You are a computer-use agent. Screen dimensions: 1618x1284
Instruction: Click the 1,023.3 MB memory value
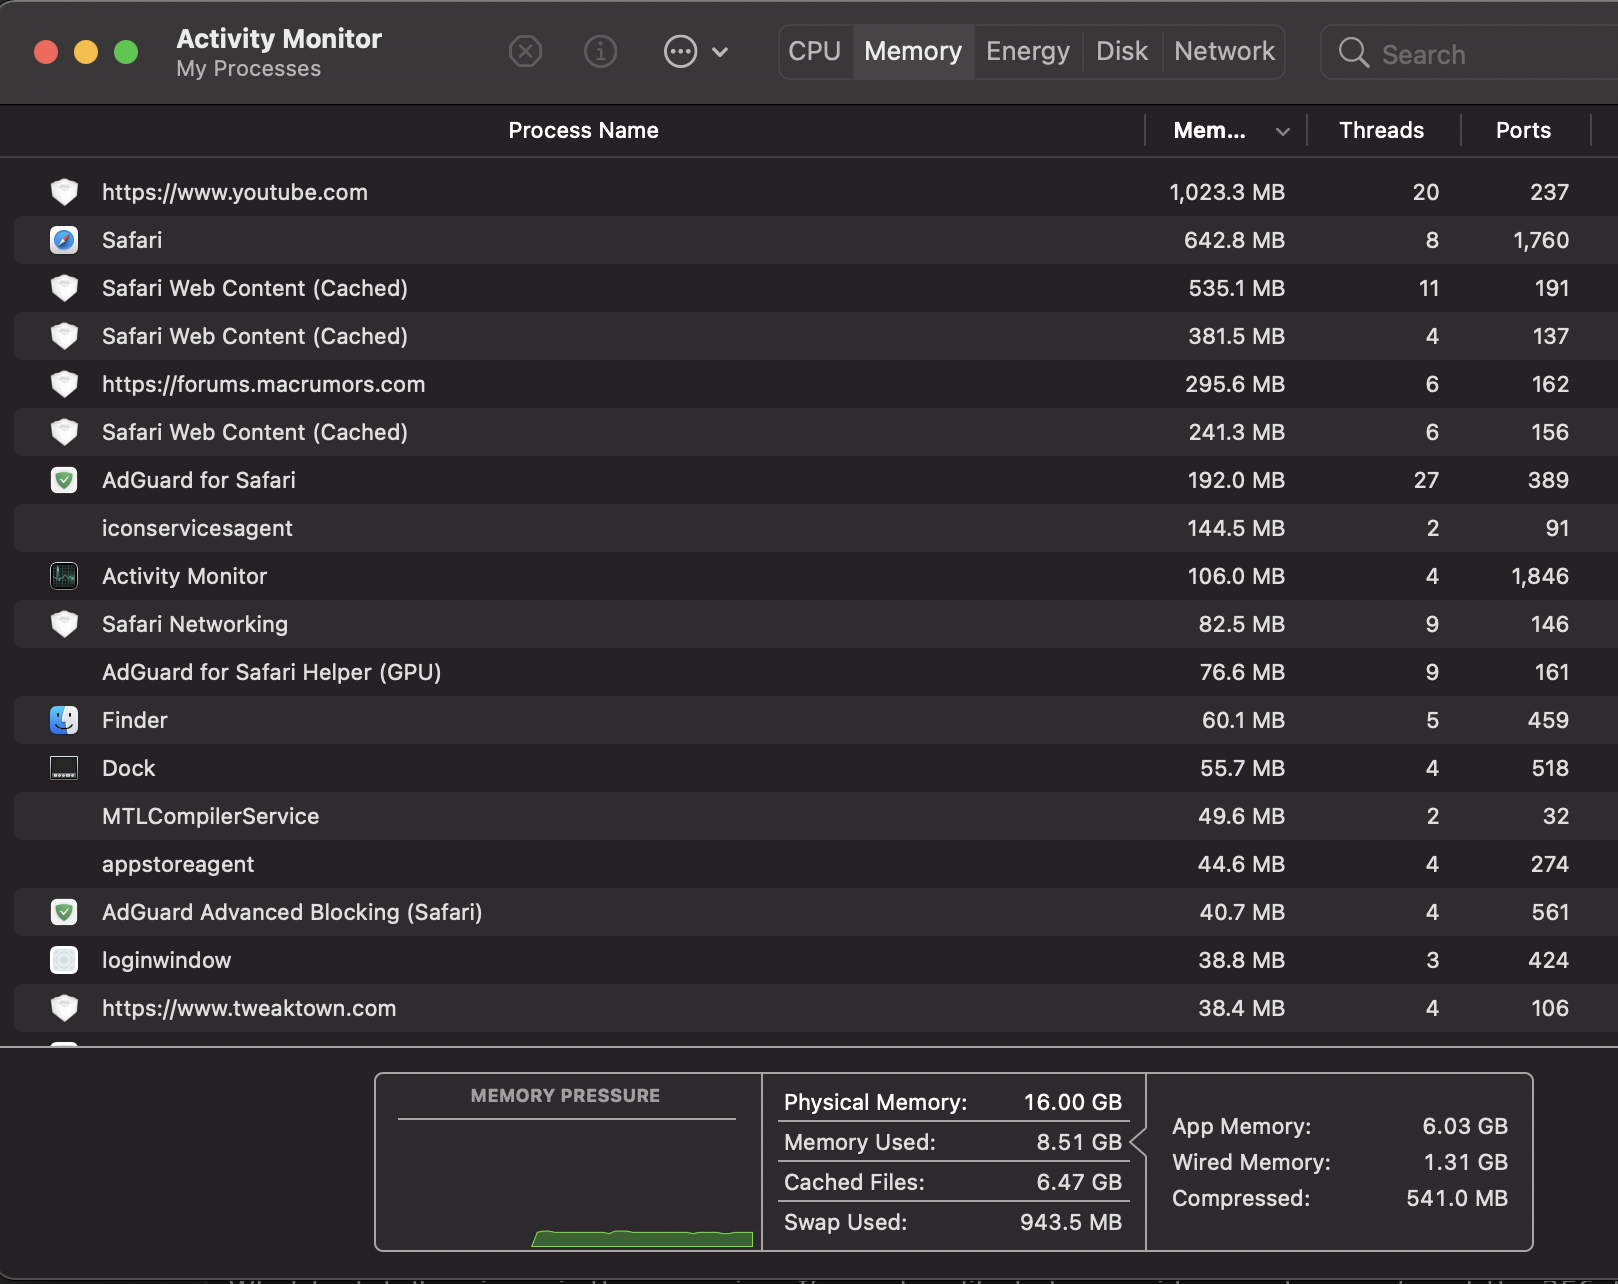click(x=1227, y=192)
